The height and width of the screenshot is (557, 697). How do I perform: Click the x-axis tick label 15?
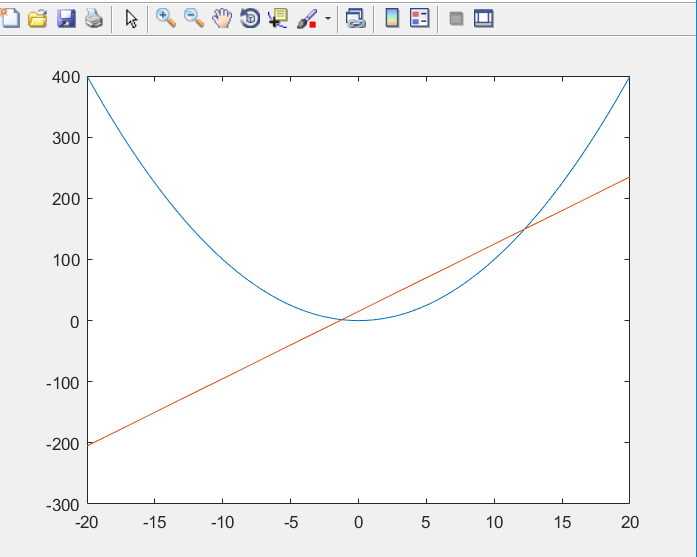click(562, 522)
